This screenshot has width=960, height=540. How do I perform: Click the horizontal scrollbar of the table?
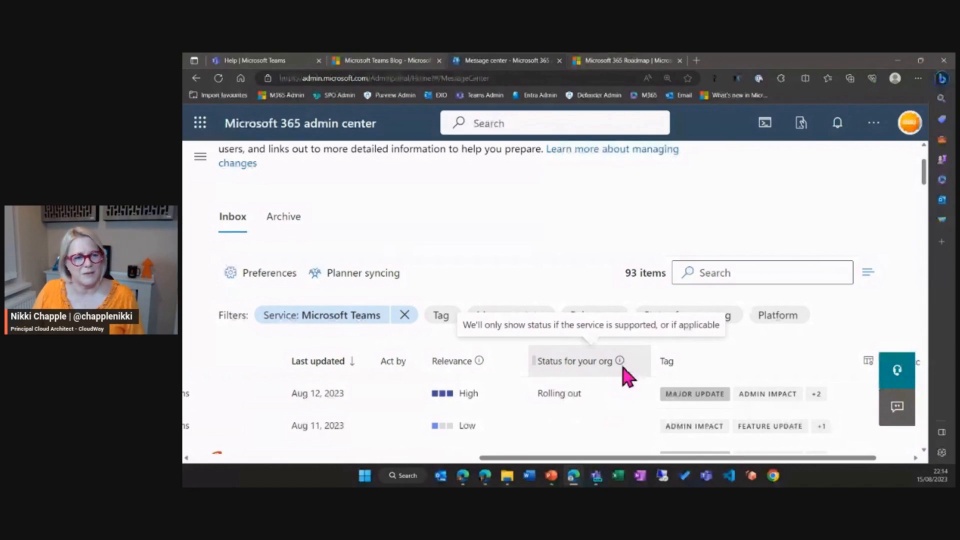[677, 457]
